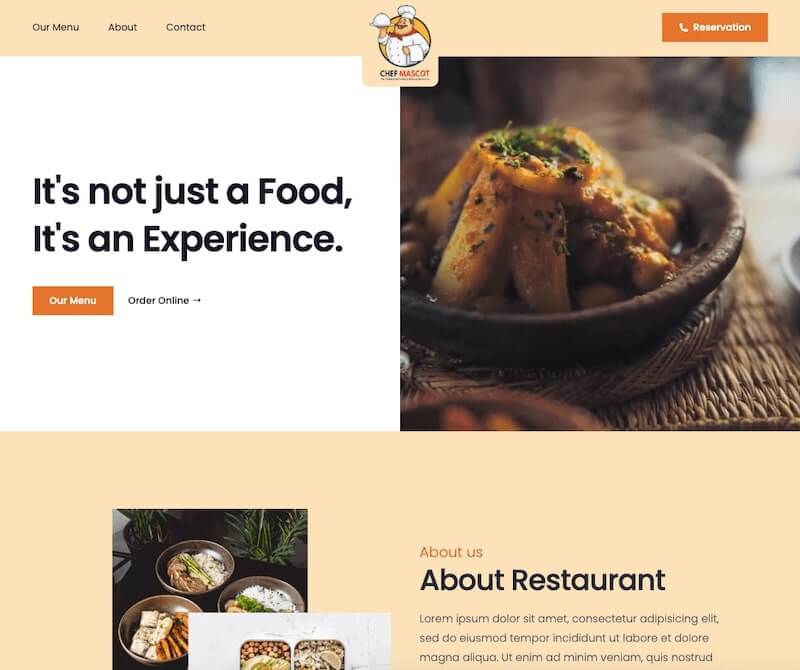Click the orange Our Menu button
Viewport: 800px width, 670px height.
(73, 301)
